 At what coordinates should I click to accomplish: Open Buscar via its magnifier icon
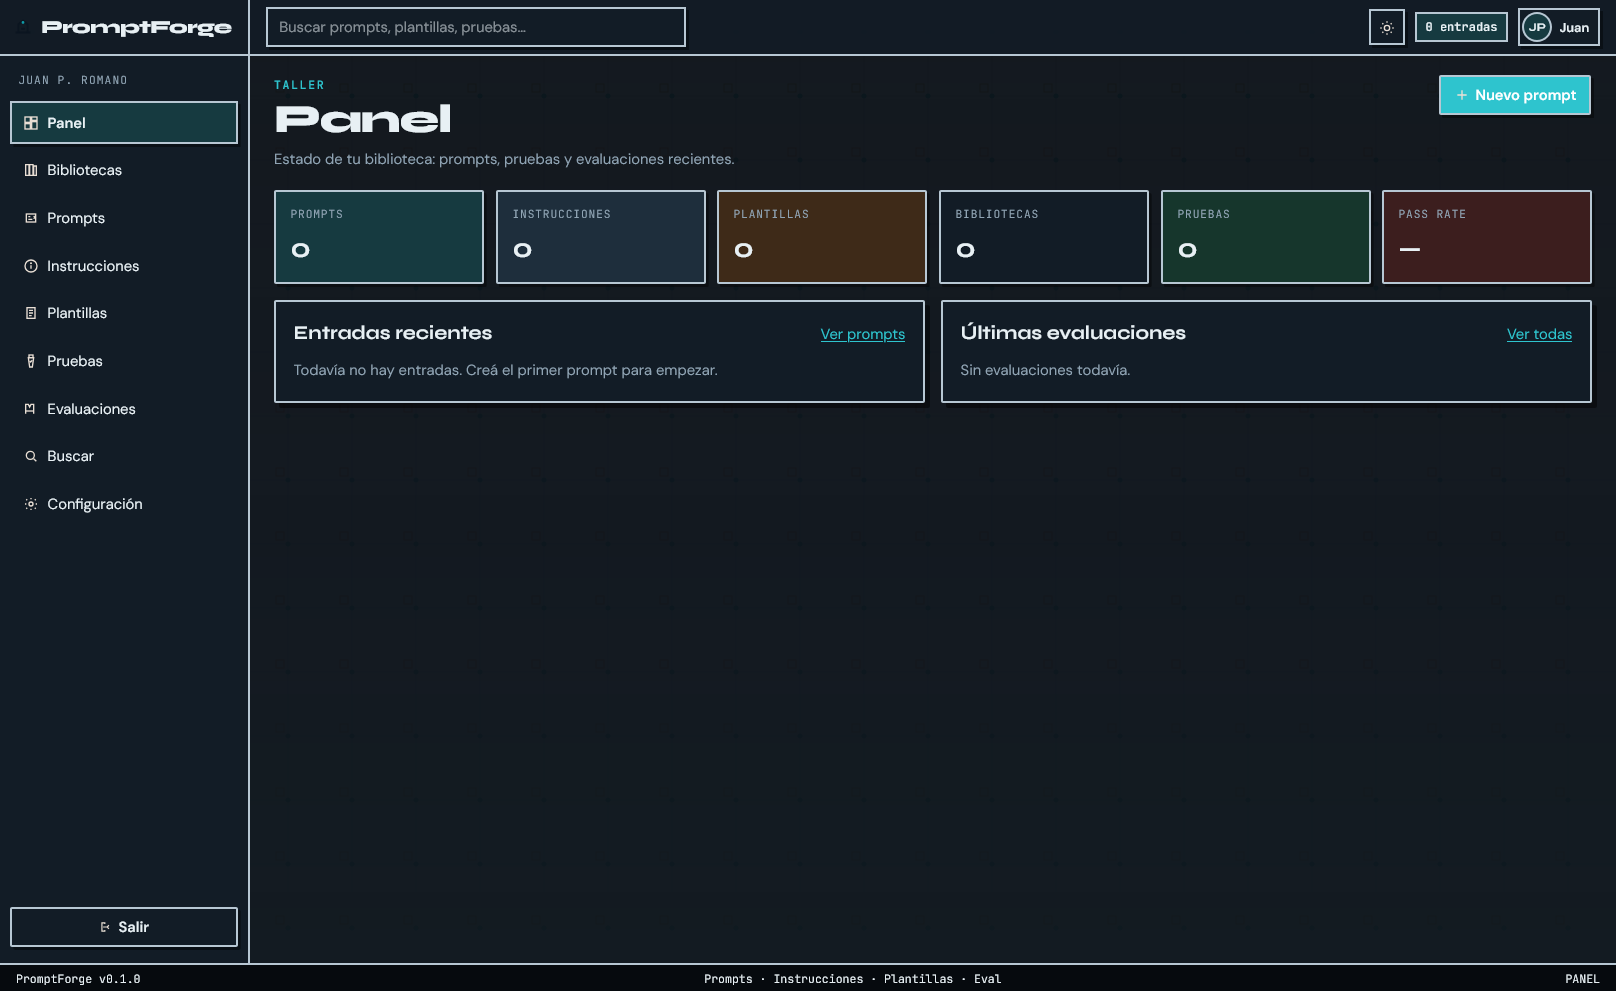click(31, 456)
